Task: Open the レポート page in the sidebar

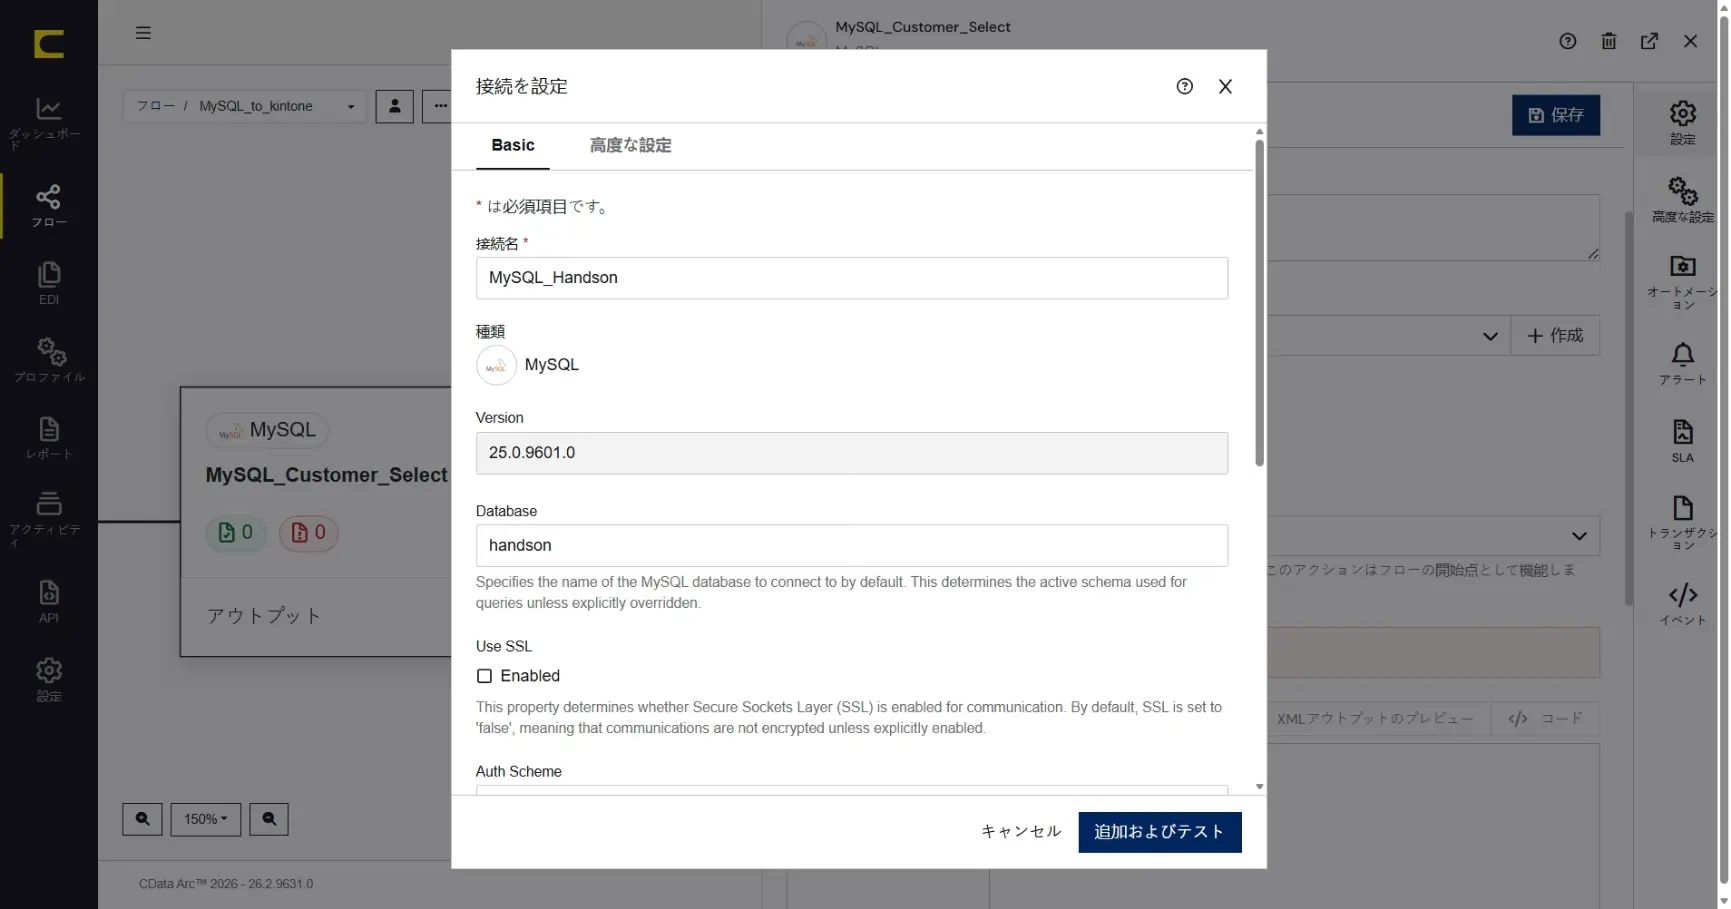Action: tap(48, 438)
